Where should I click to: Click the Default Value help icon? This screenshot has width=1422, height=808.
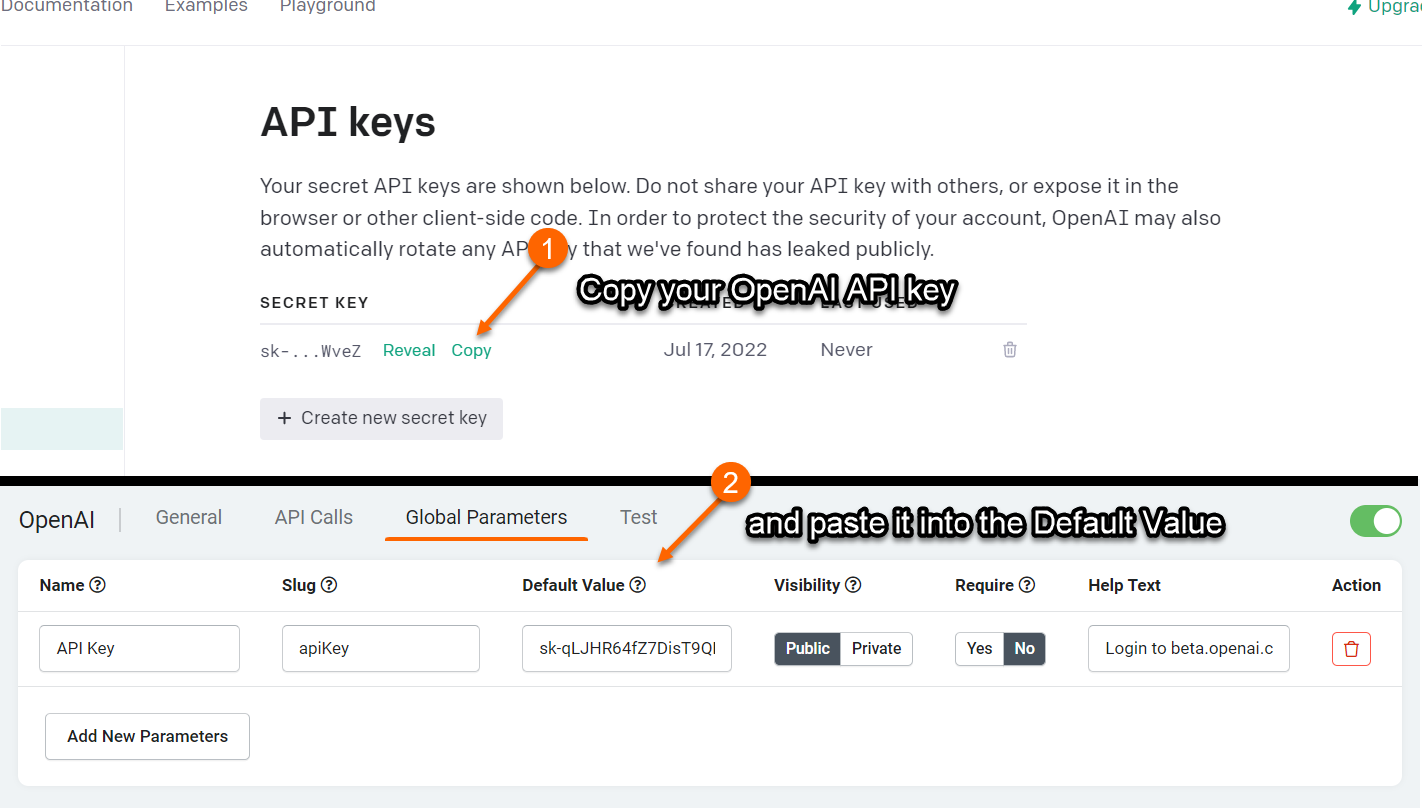click(638, 585)
